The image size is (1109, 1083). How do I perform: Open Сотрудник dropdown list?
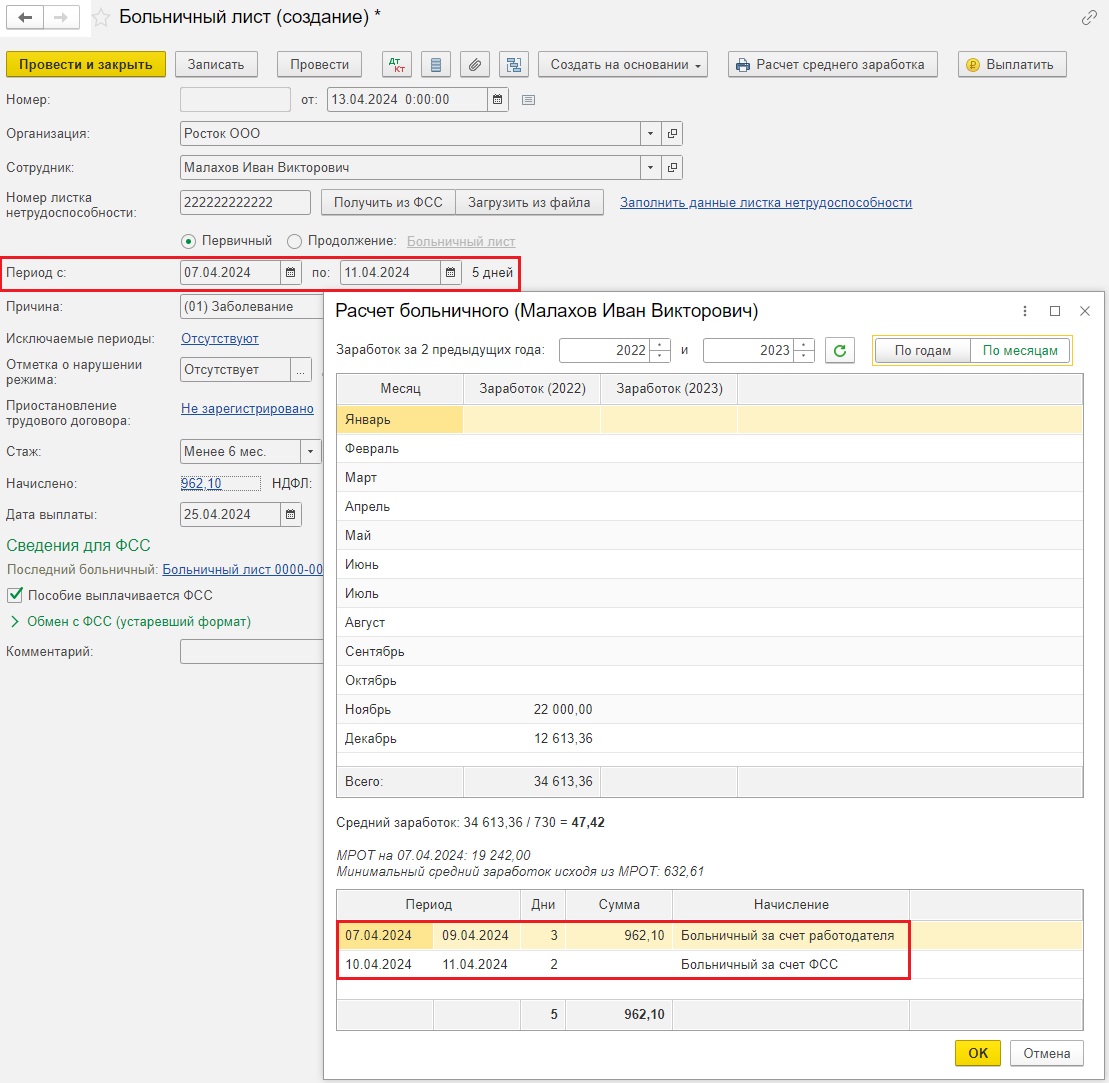click(x=650, y=168)
